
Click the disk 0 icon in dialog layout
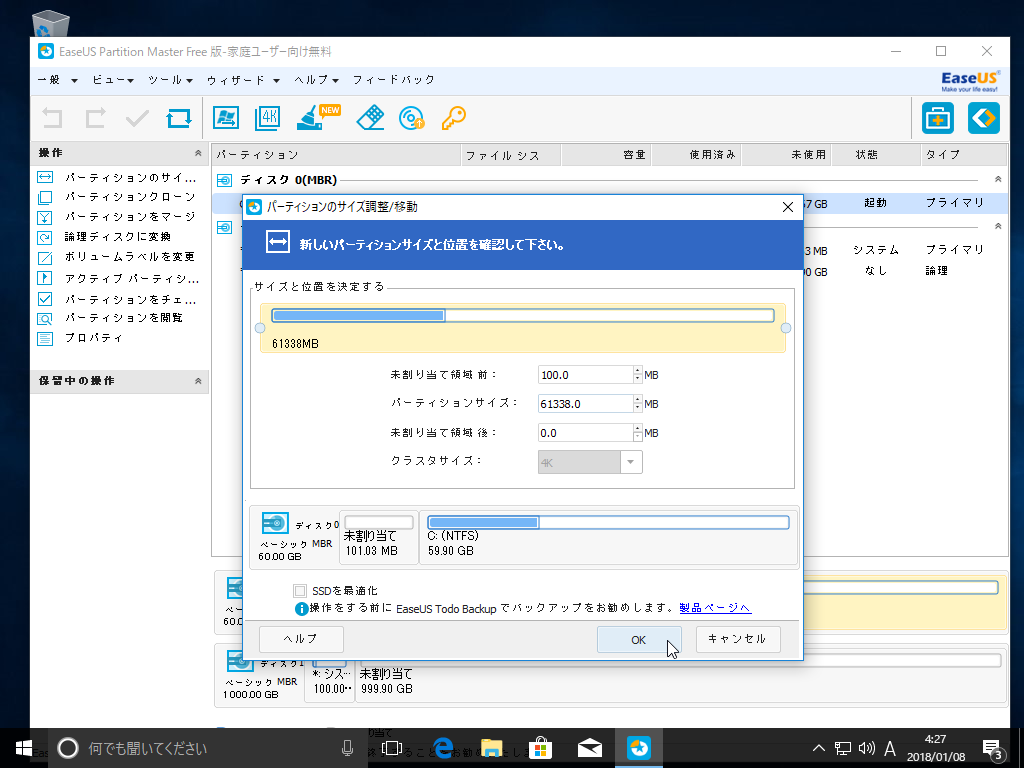pyautogui.click(x=275, y=523)
